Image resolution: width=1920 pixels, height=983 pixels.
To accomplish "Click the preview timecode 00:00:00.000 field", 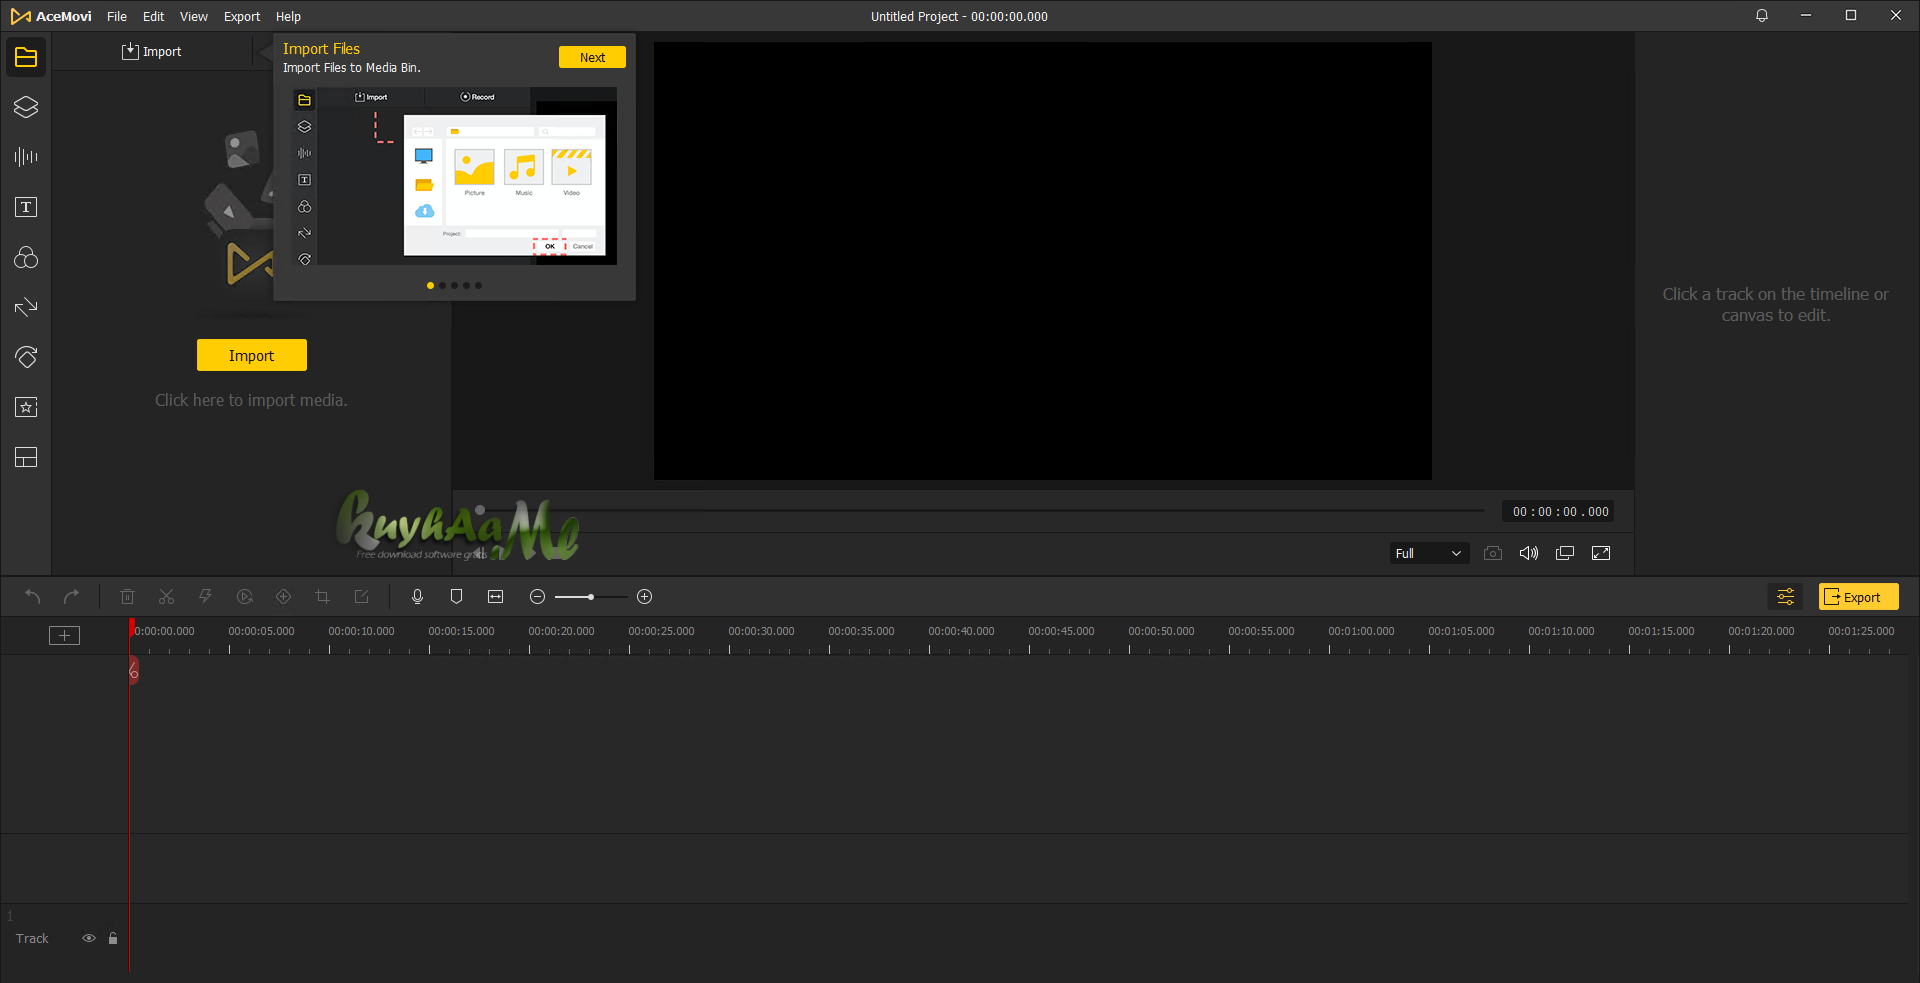I will pos(1559,511).
